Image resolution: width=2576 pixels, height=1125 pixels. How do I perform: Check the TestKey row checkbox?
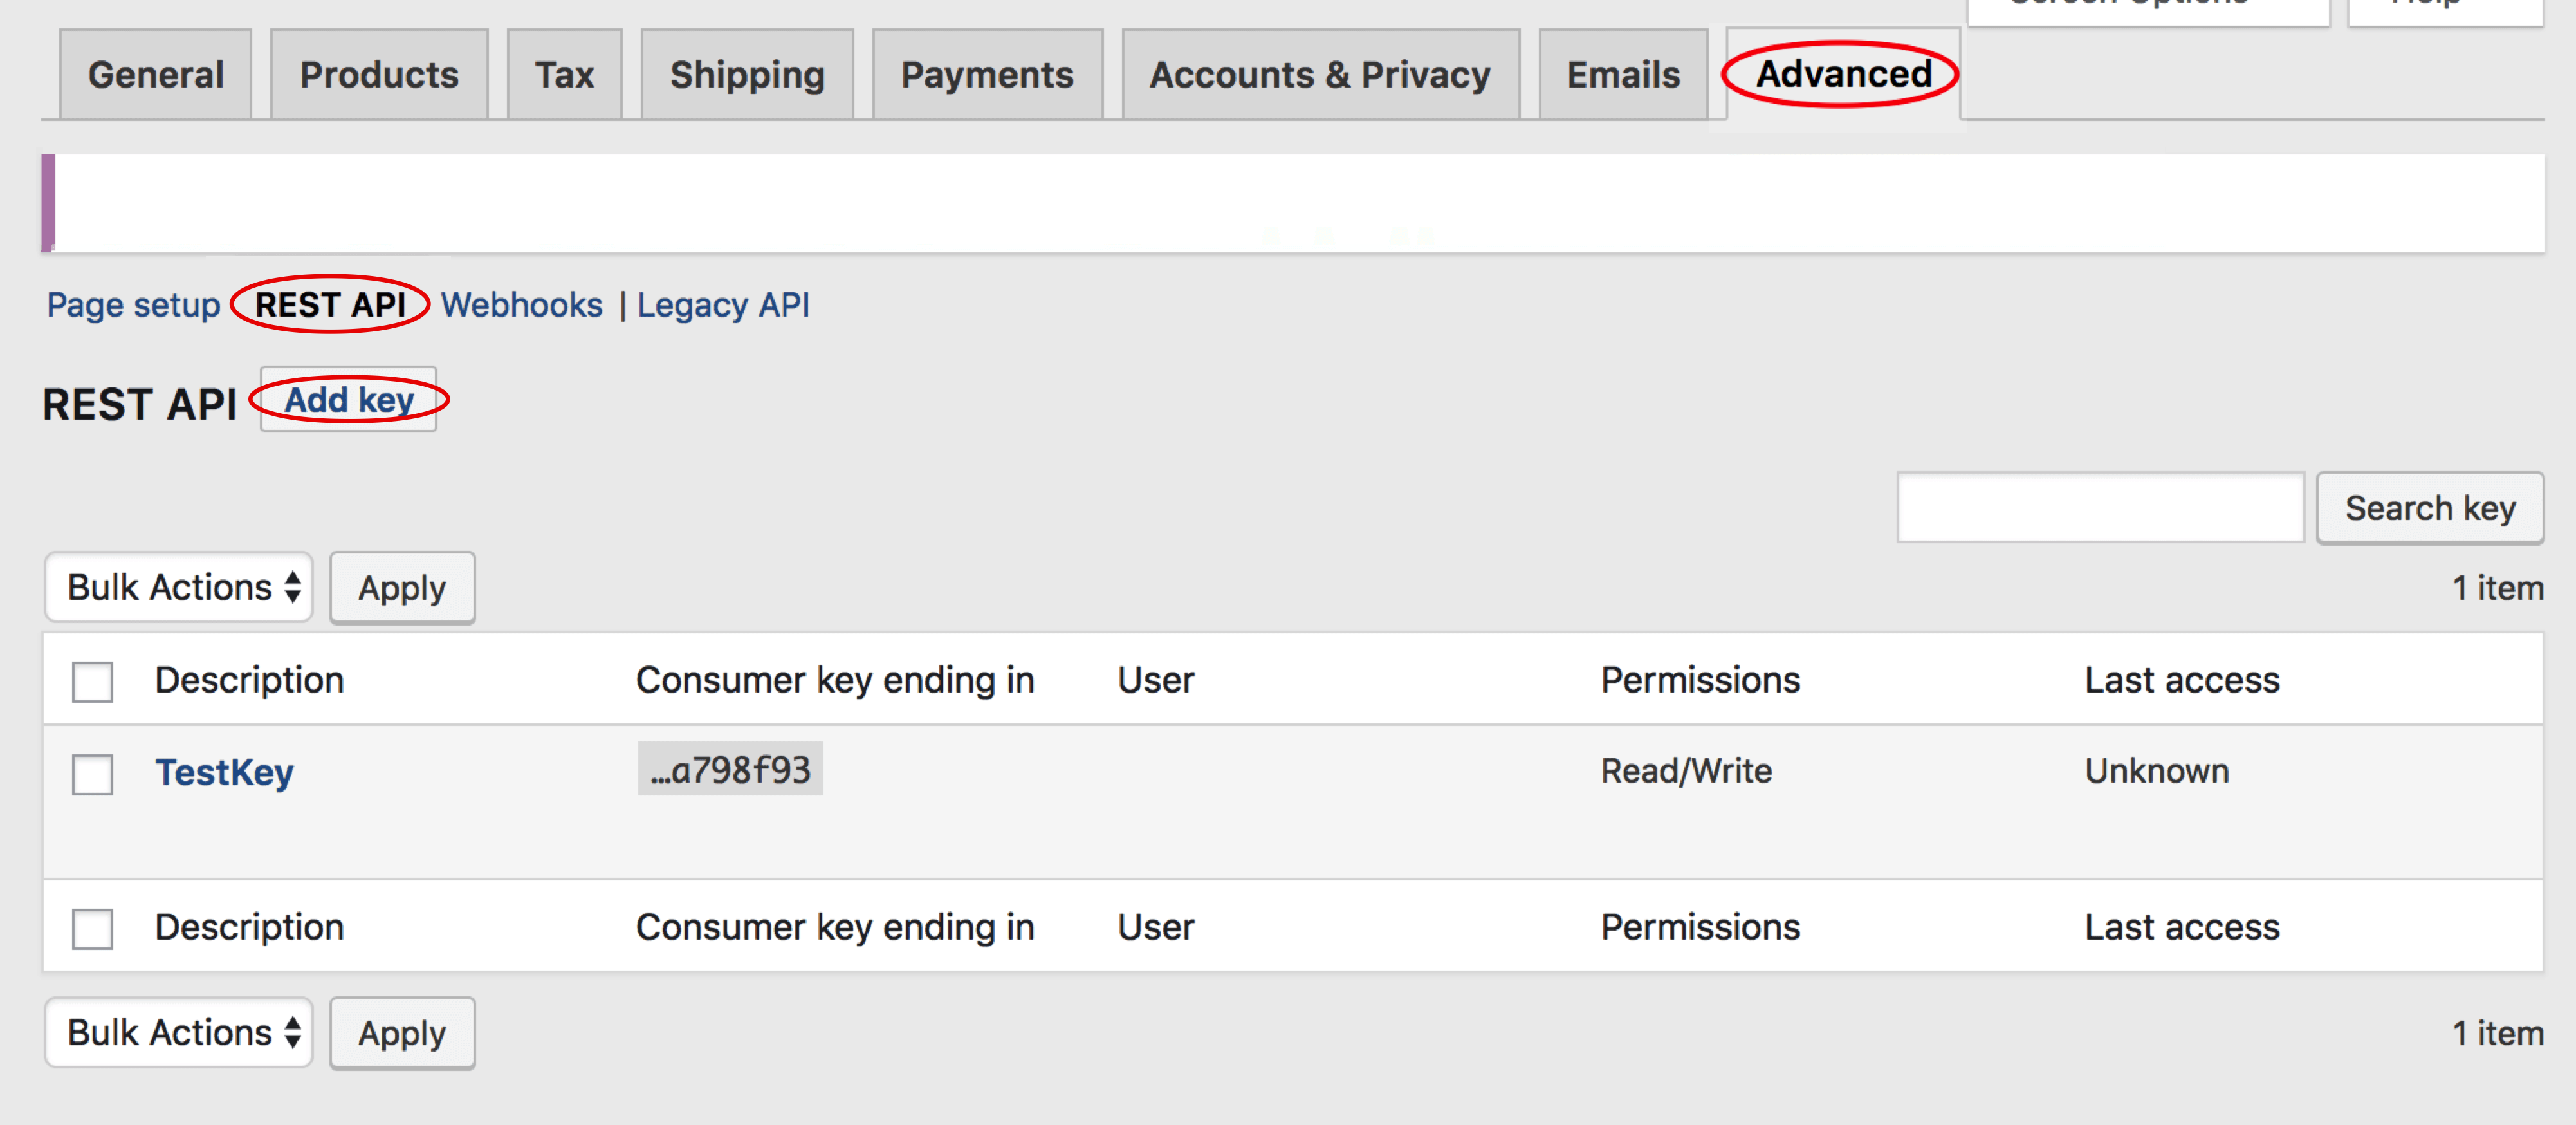pos(92,774)
